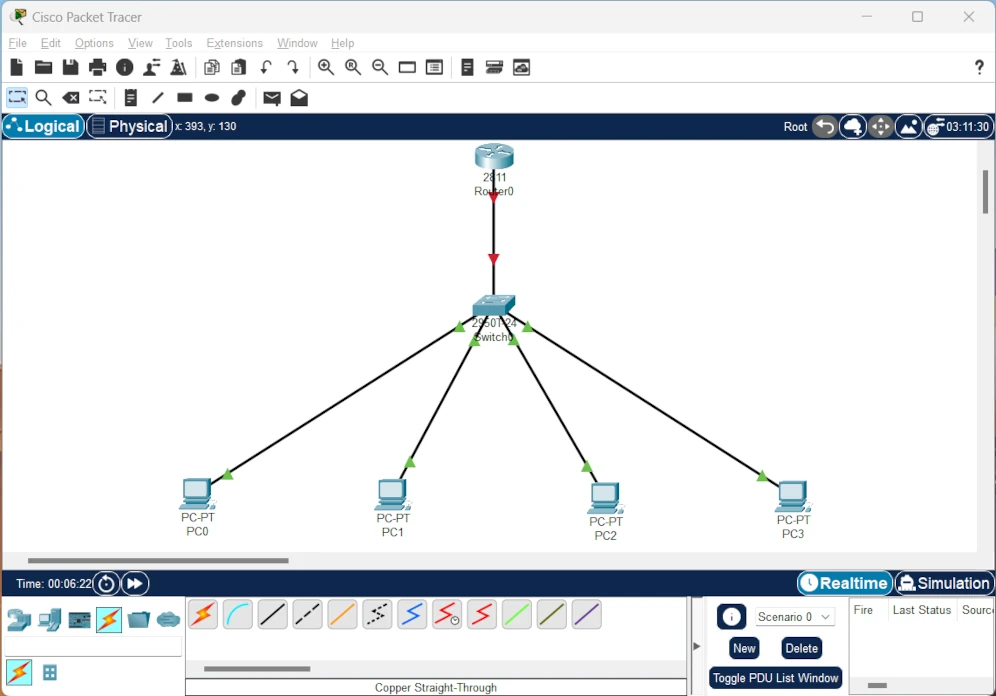Image resolution: width=996 pixels, height=696 pixels.
Task: Open custom devices dialog icon
Action: 434,67
